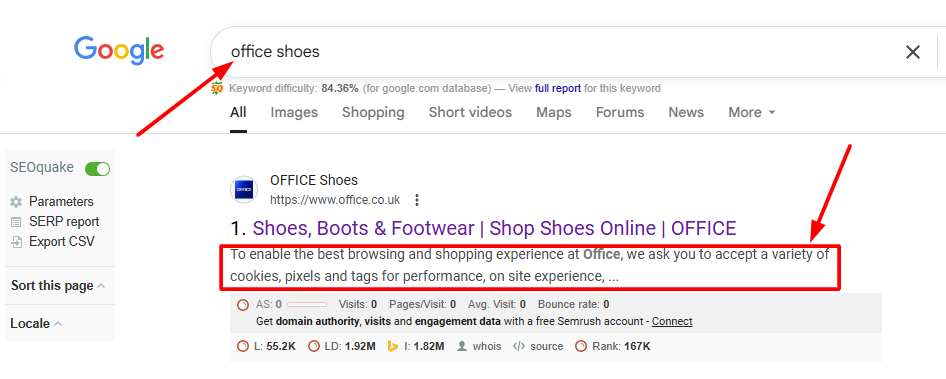Switch to the Shopping tab
The width and height of the screenshot is (946, 379).
[x=373, y=112]
